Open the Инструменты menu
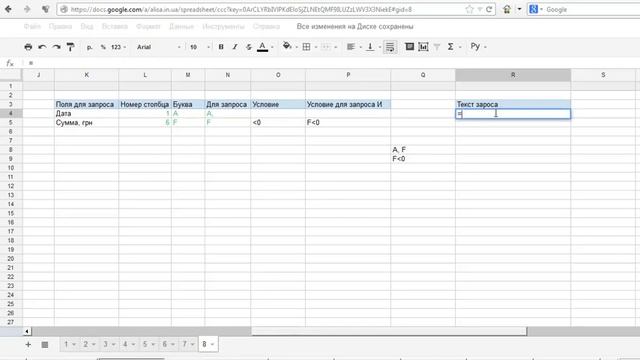Screen dimensions: 640x360 click(x=223, y=27)
